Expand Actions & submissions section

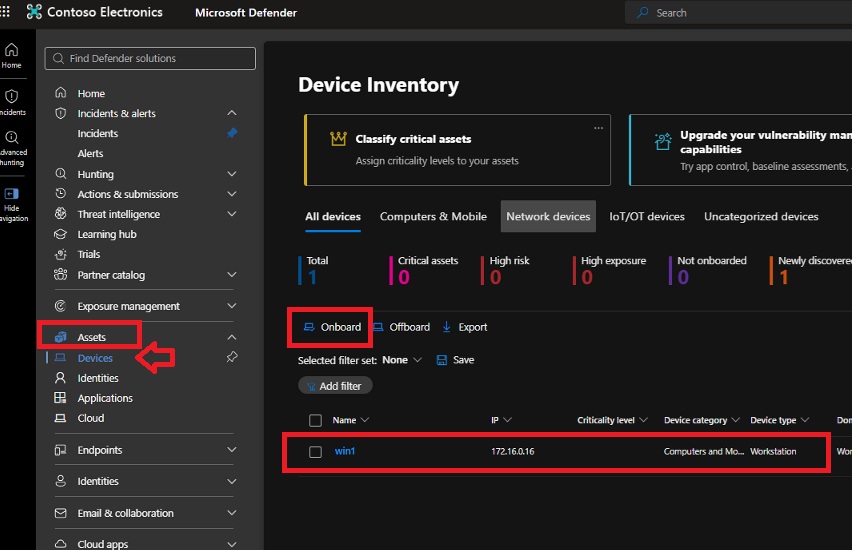232,194
